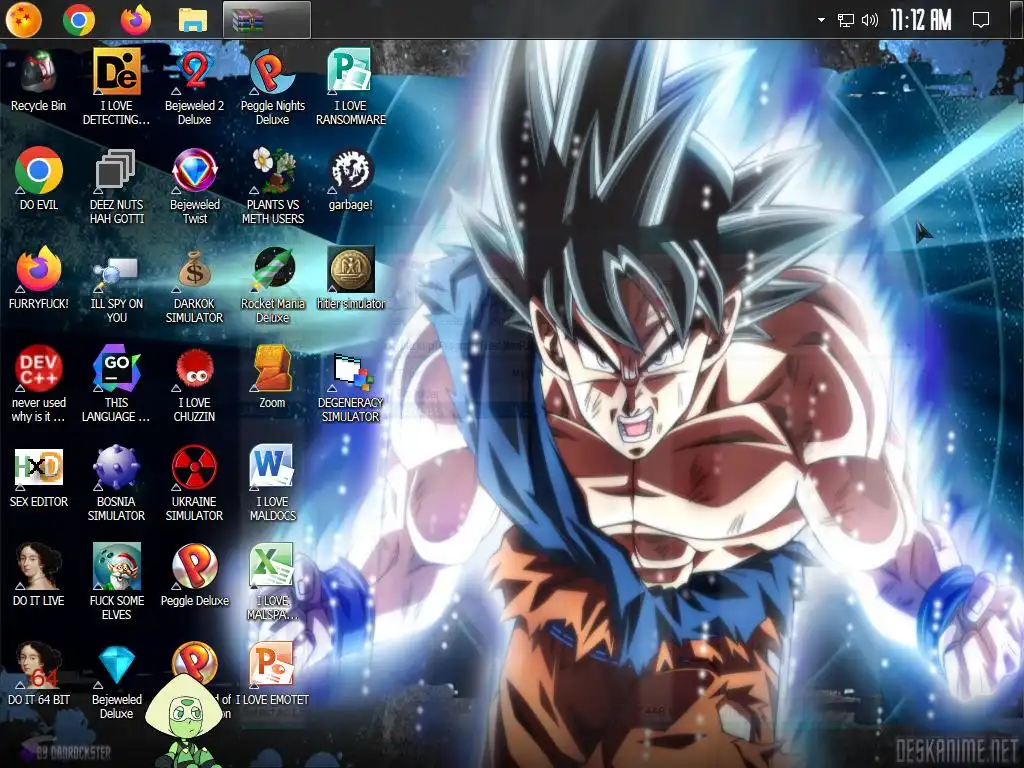The image size is (1024, 768).
Task: Open the I LOVE RANSOMWARE Project icon
Action: point(351,88)
